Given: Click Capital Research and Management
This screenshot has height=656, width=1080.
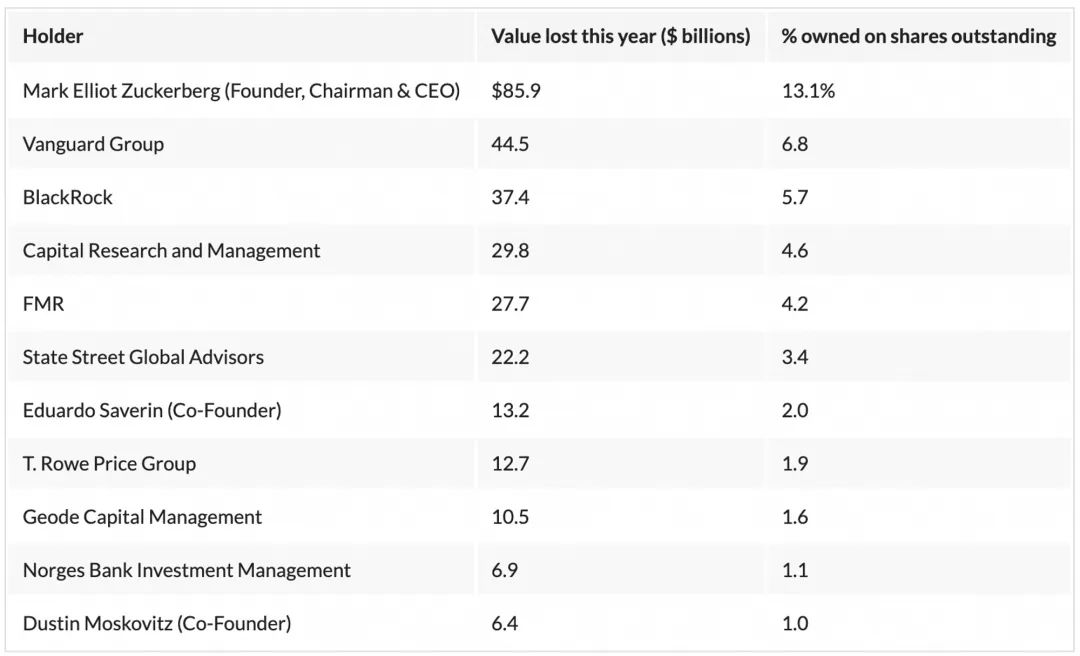Looking at the screenshot, I should pyautogui.click(x=171, y=251).
